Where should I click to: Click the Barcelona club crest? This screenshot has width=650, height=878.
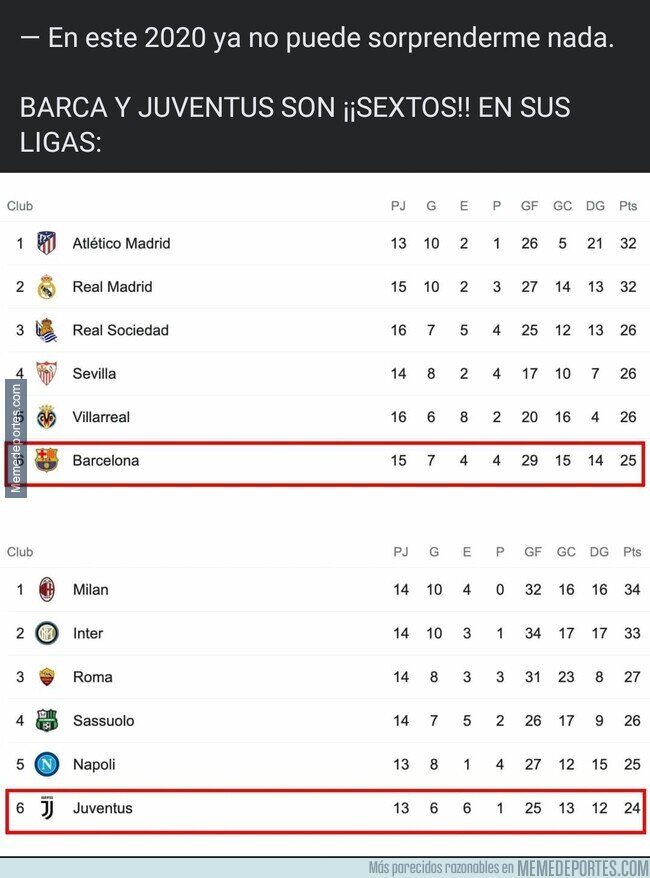click(46, 460)
